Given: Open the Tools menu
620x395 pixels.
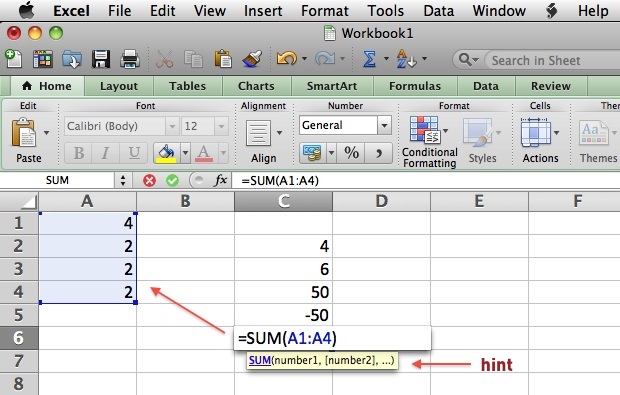Looking at the screenshot, I should (x=386, y=11).
